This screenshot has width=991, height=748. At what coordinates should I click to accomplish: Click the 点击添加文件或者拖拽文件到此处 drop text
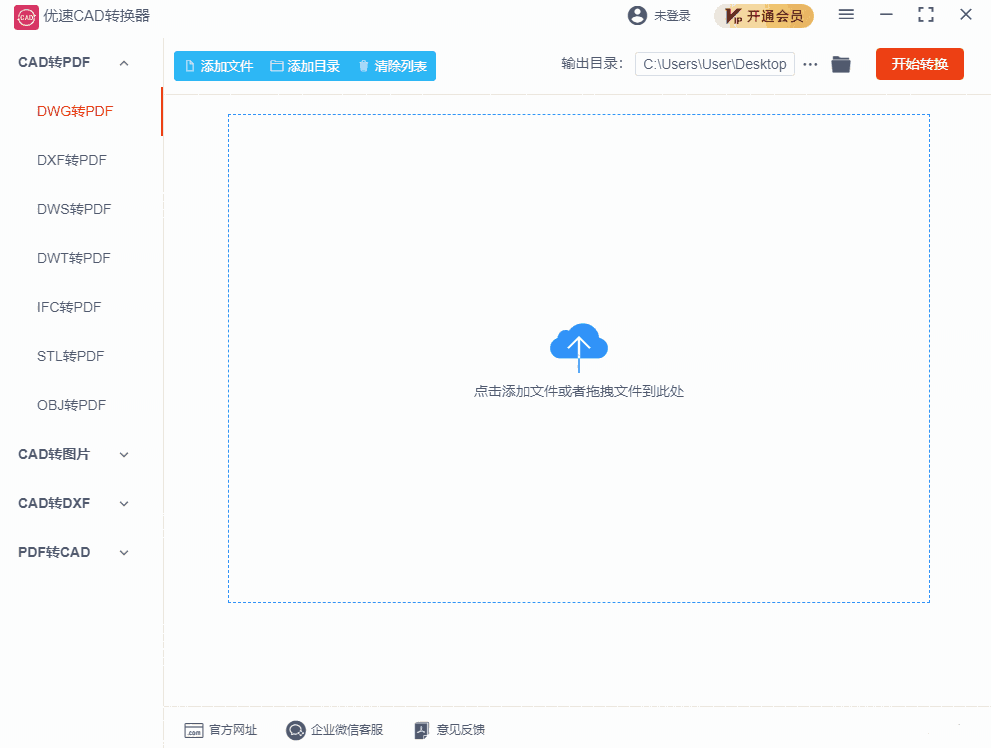579,392
